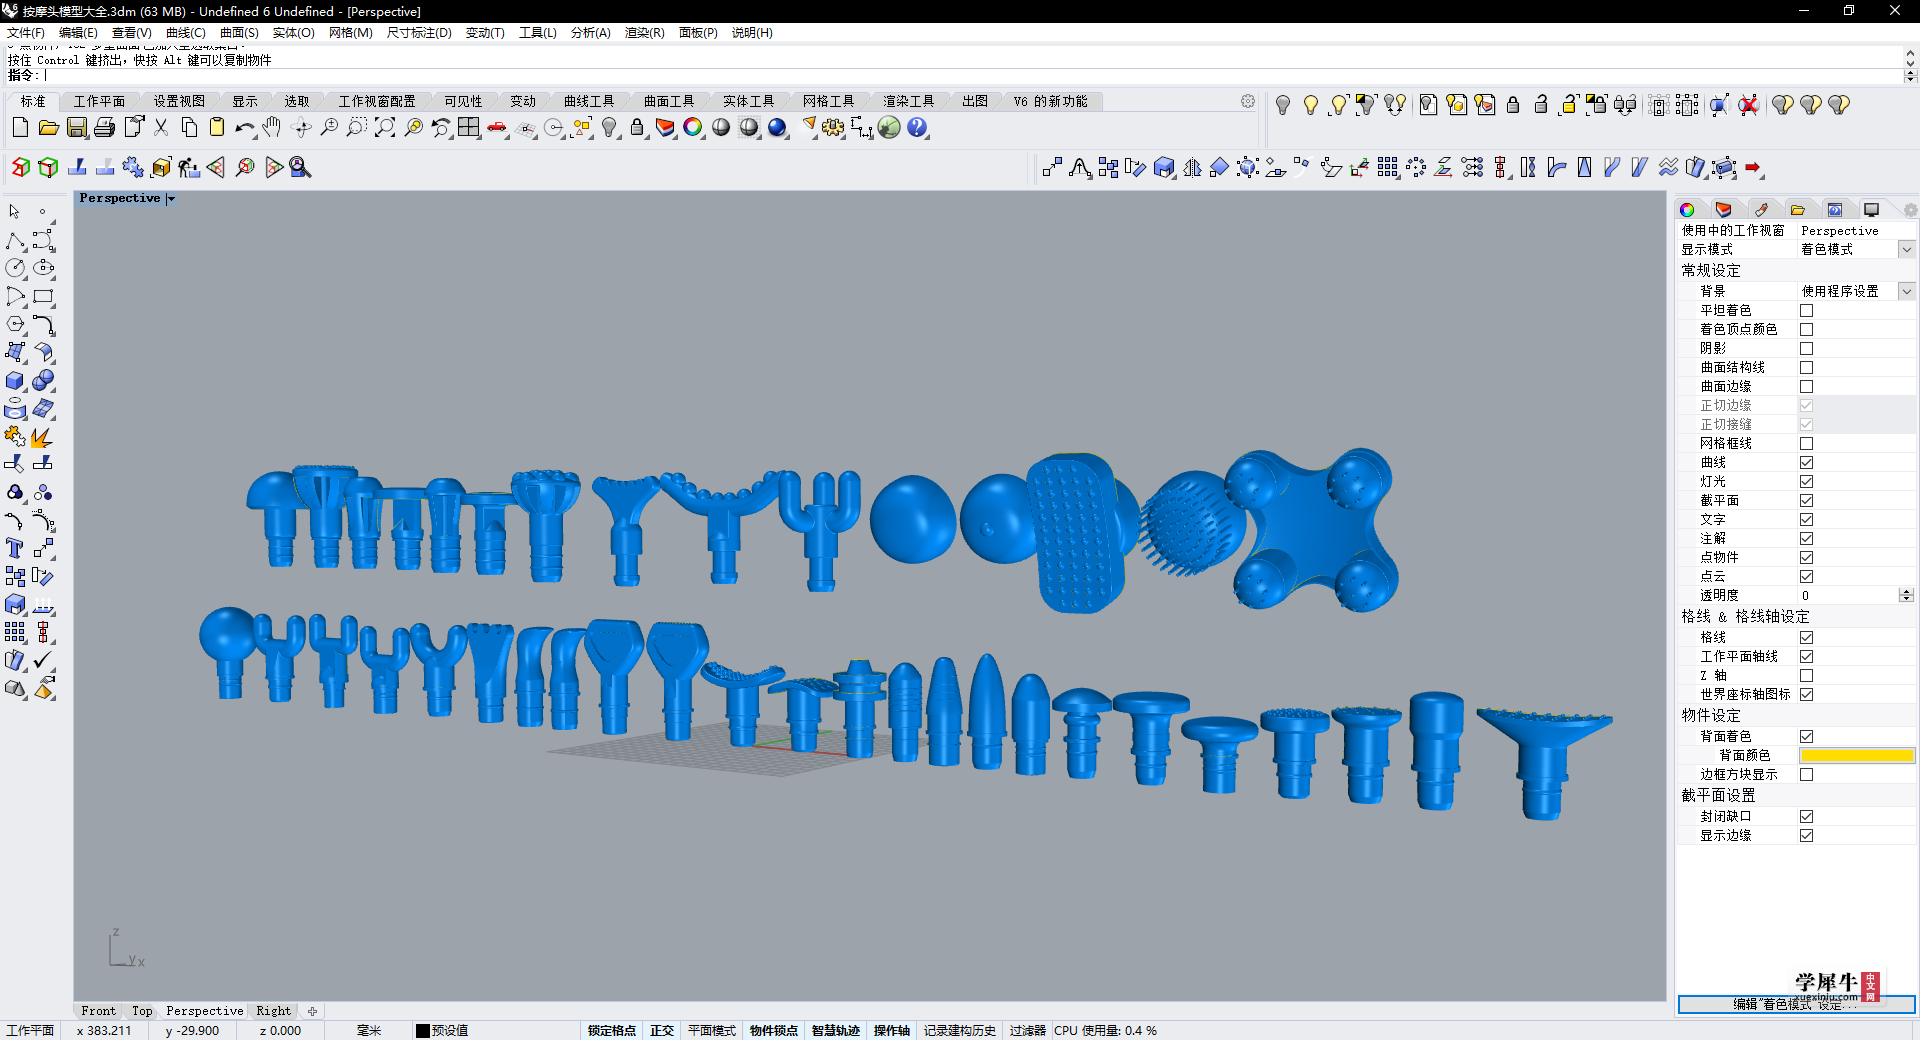Open the 背景 dropdown
Viewport: 1920px width, 1040px height.
tap(1906, 291)
